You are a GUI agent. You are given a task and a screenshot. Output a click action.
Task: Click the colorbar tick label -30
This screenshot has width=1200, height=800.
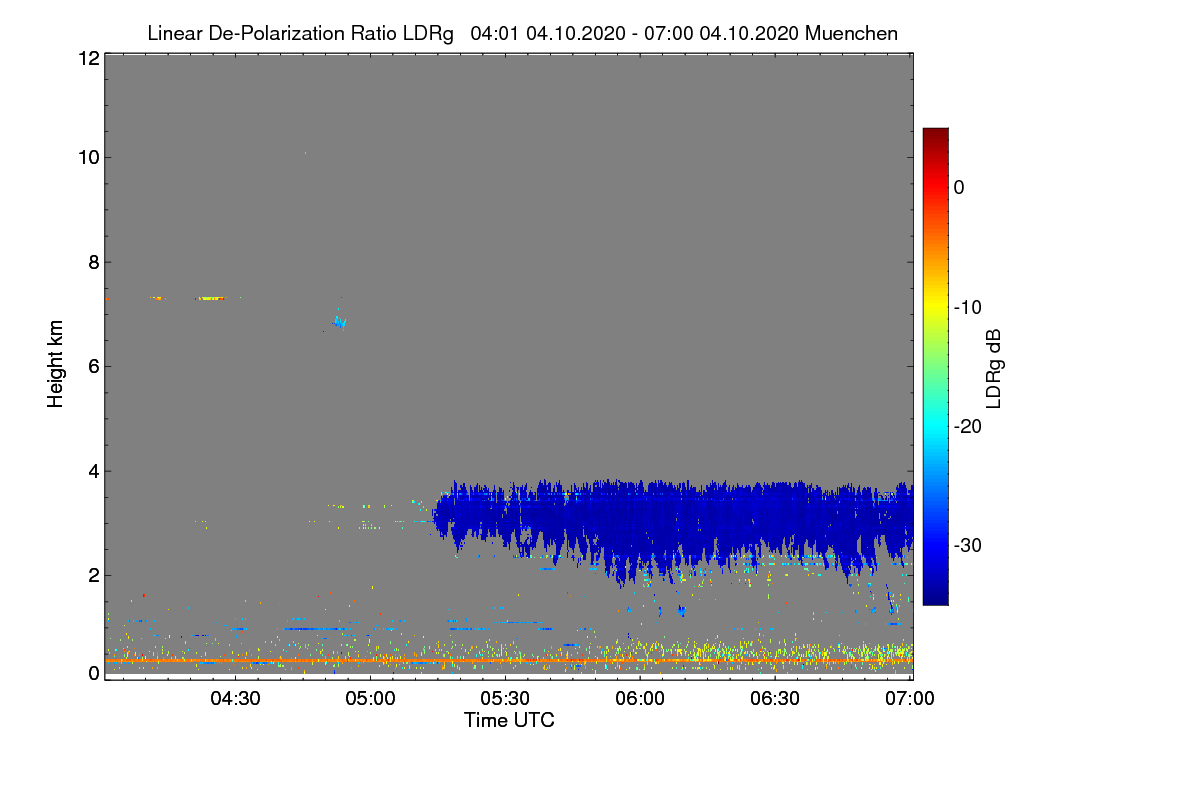[969, 545]
